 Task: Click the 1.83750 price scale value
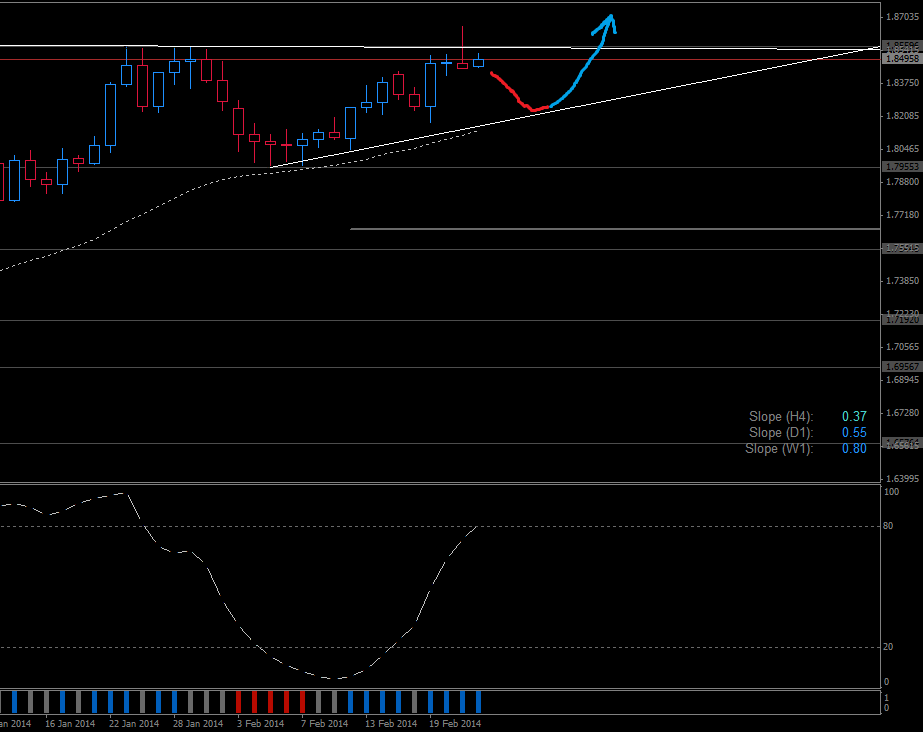[x=902, y=83]
